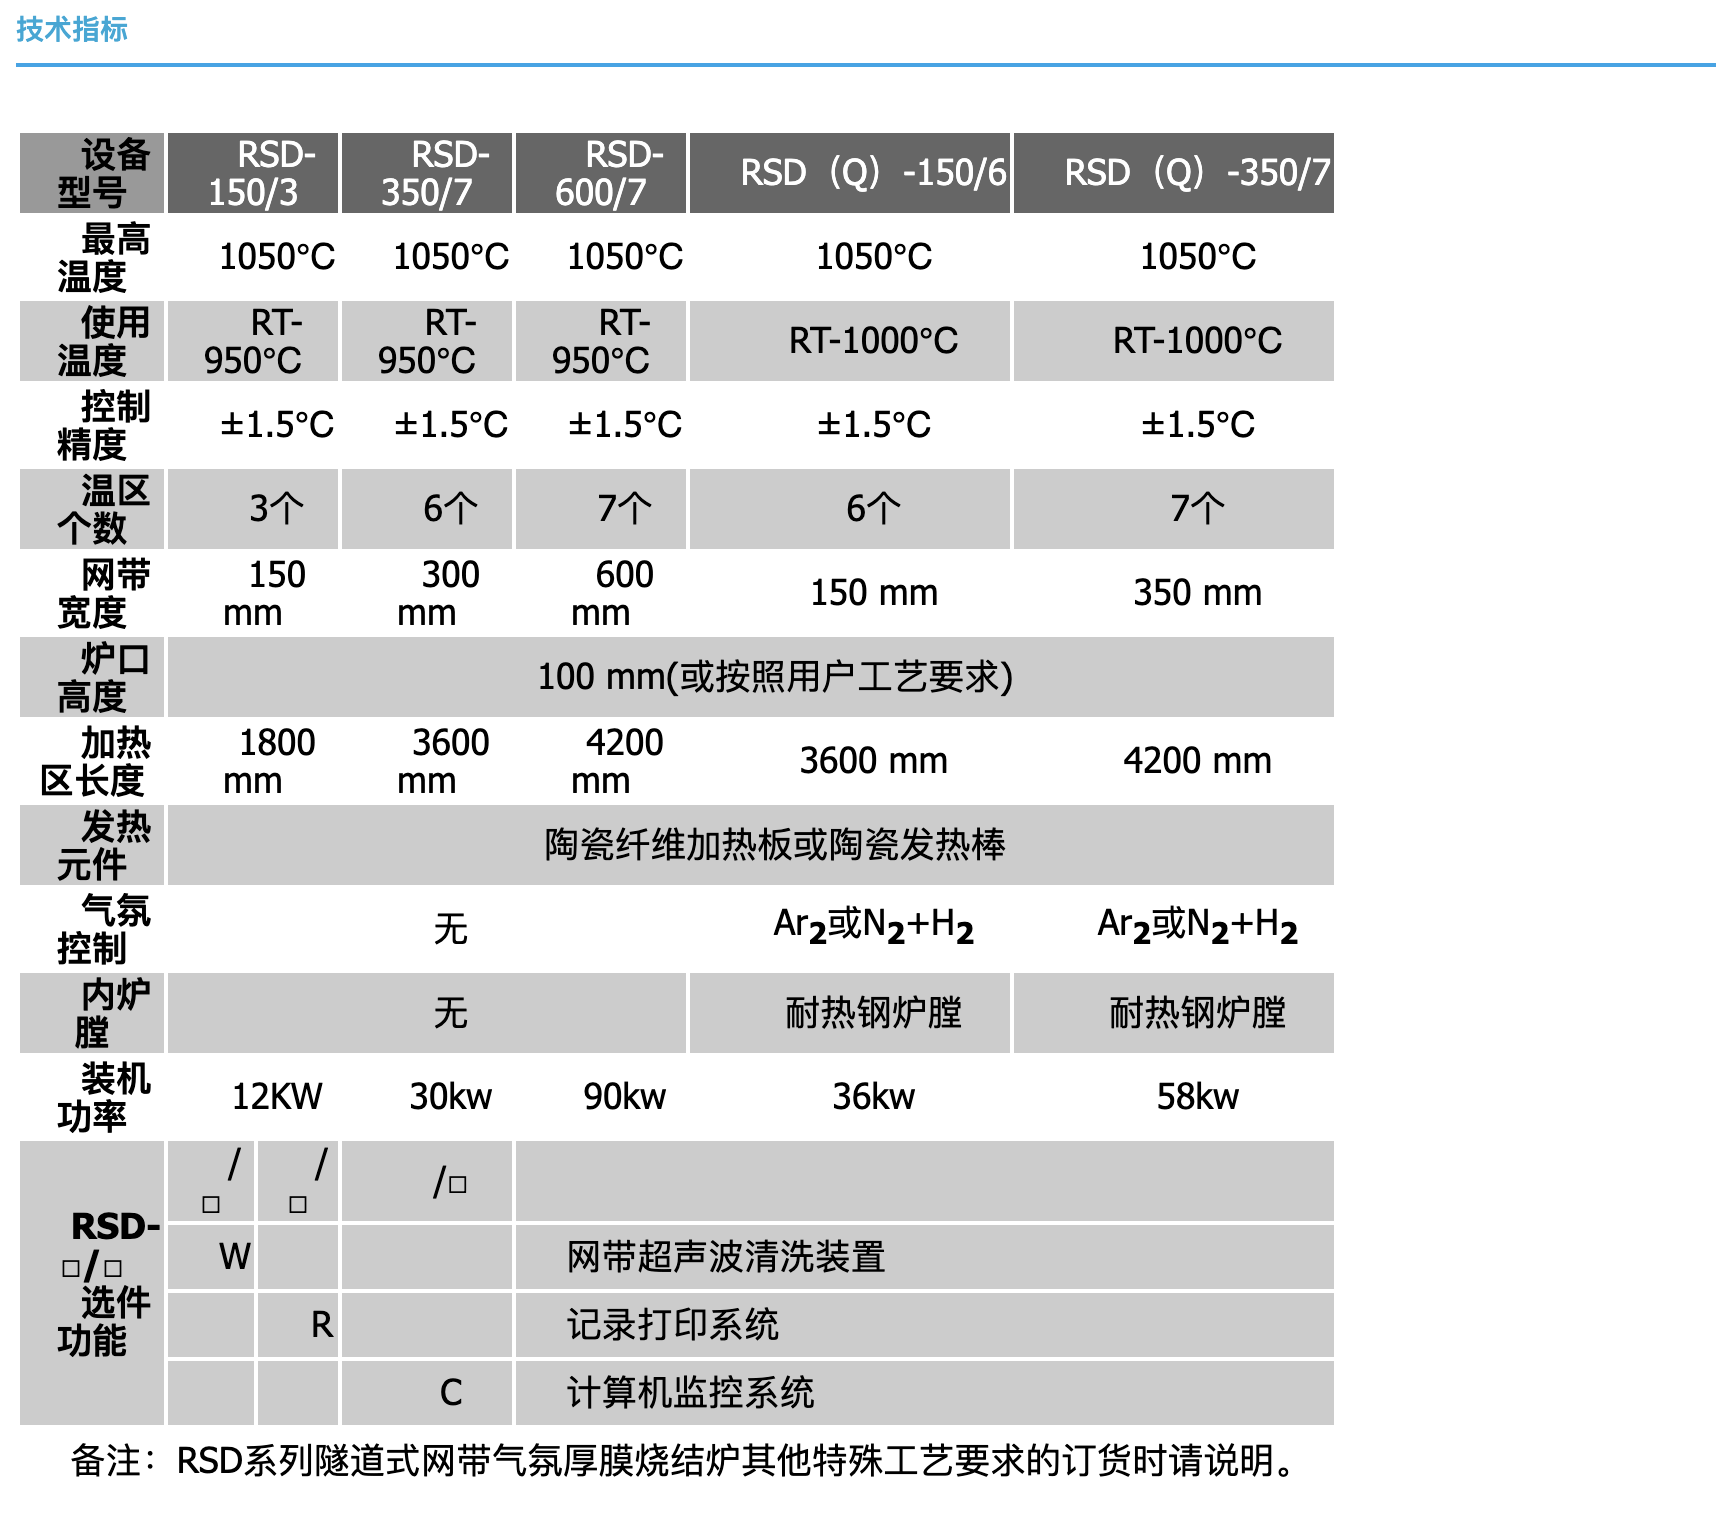The height and width of the screenshot is (1520, 1732).
Task: Click the RSD (Q) -150/6 header cell
Action: pos(850,173)
